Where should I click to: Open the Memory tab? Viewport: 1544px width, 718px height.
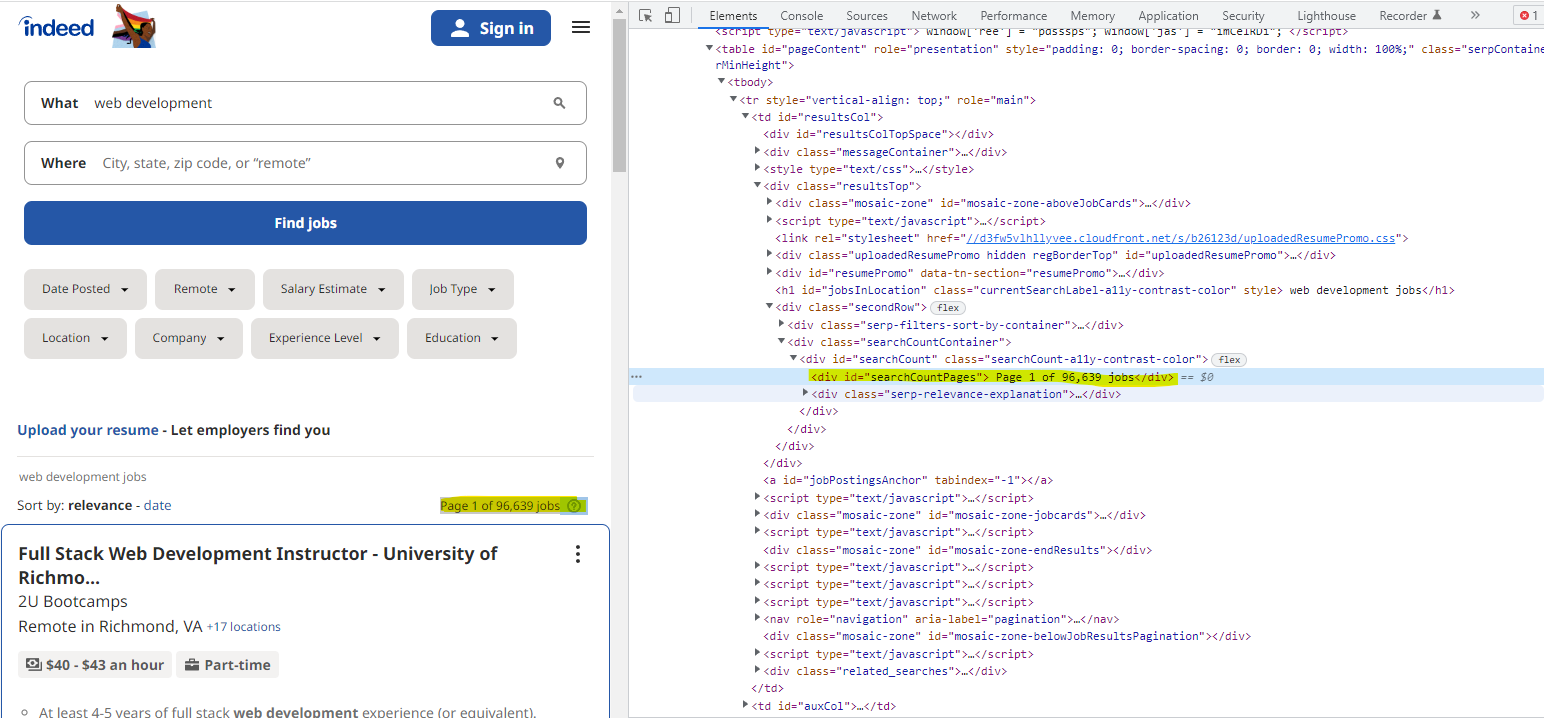pyautogui.click(x=1092, y=16)
